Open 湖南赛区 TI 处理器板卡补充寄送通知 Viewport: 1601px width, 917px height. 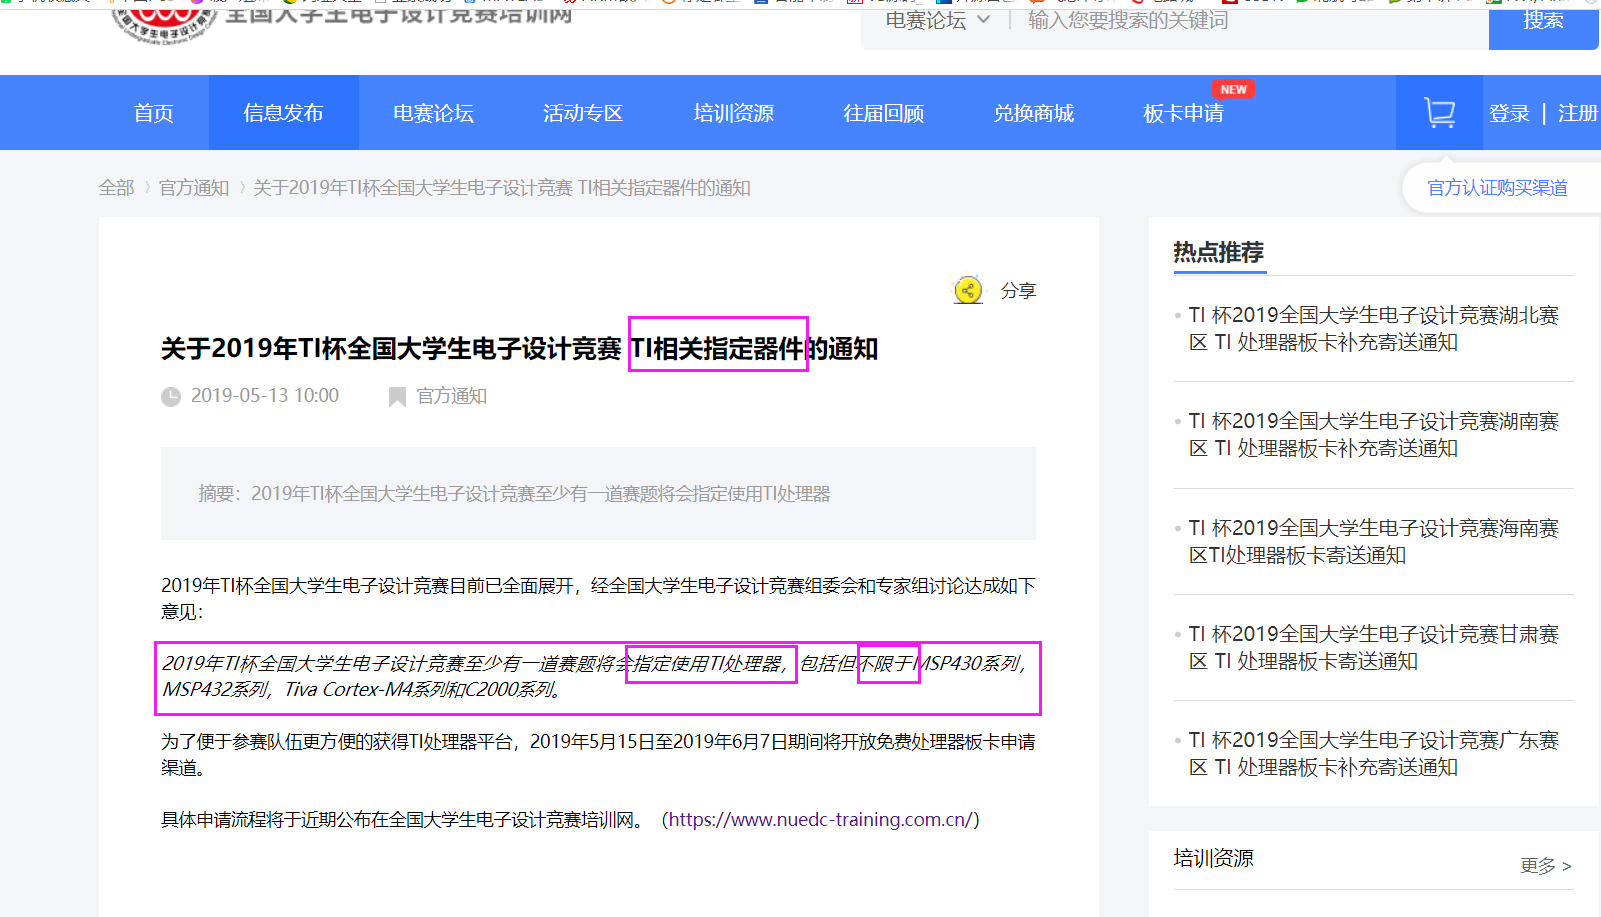[x=1374, y=435]
